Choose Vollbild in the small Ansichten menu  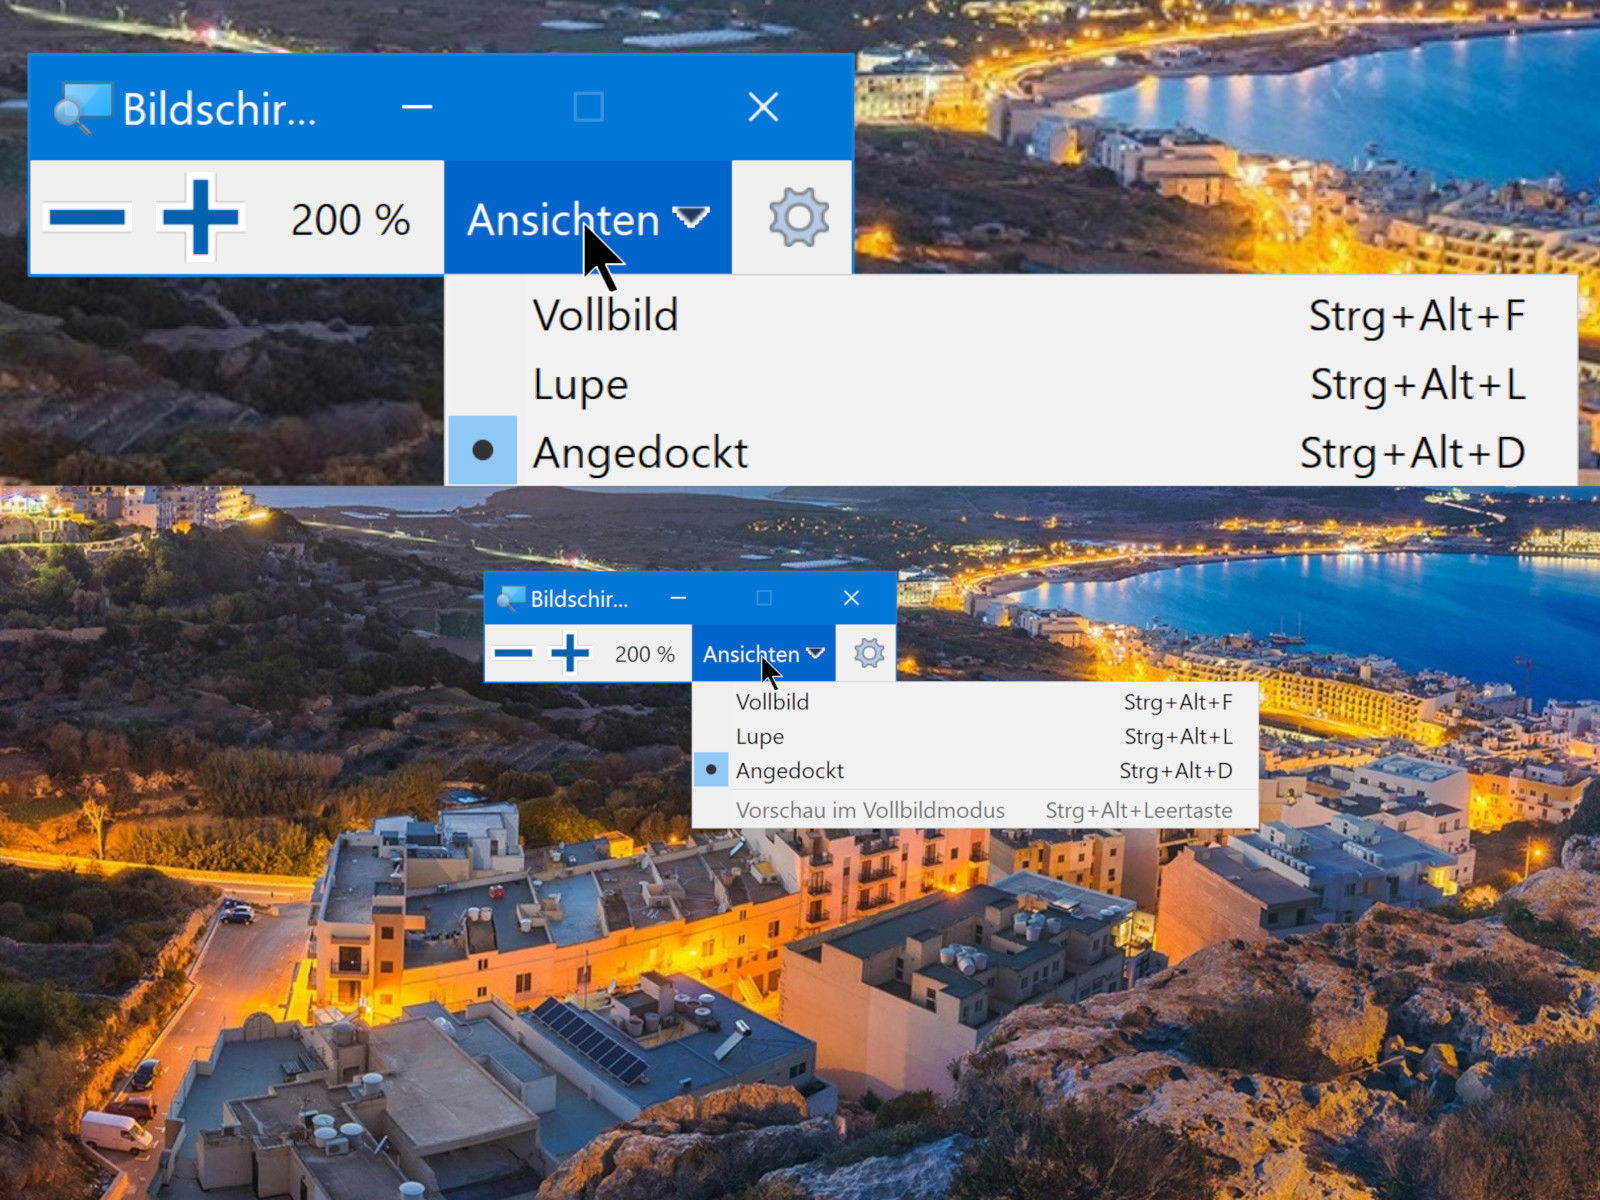pyautogui.click(x=975, y=702)
